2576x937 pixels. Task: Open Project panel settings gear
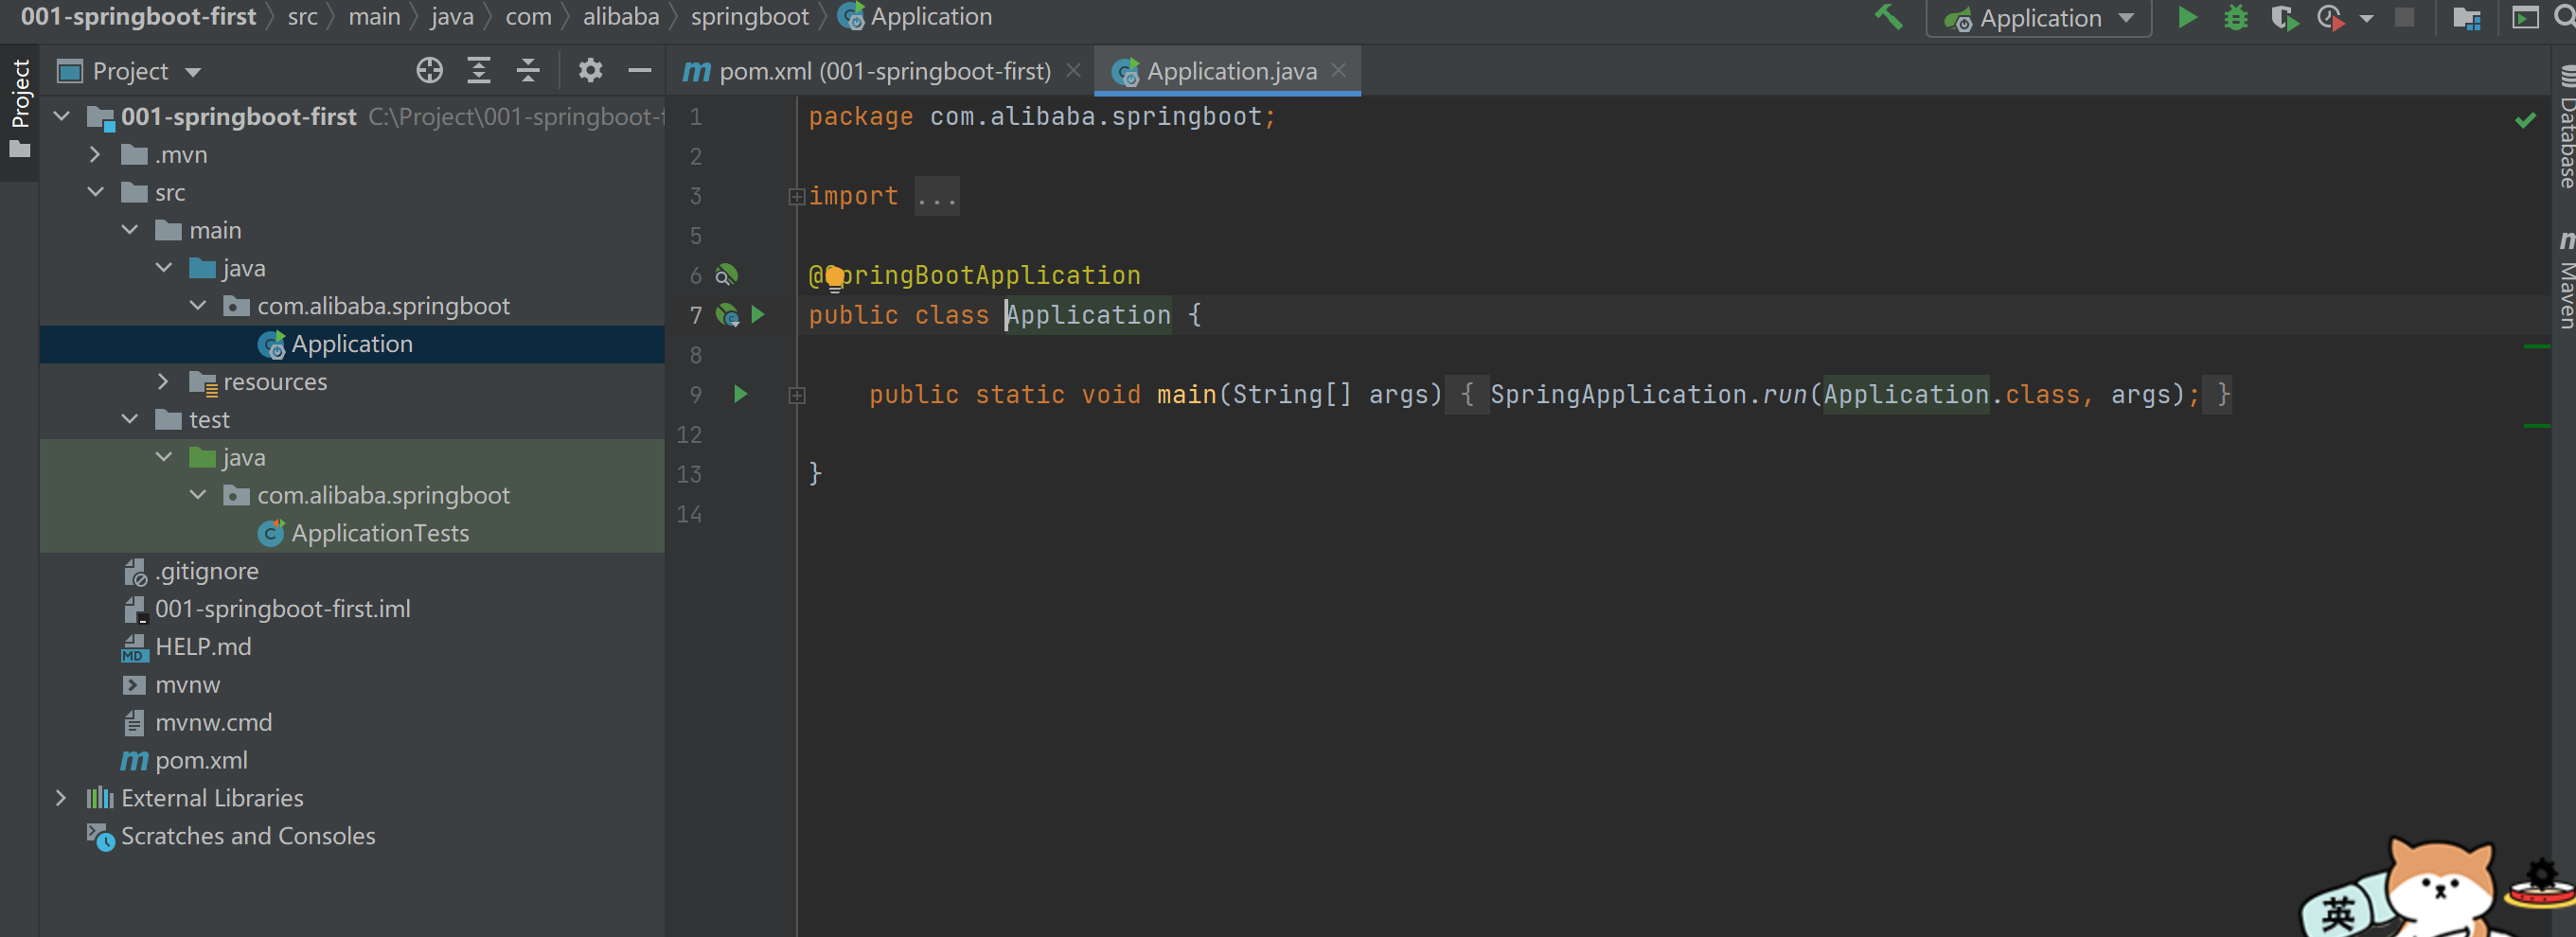[x=590, y=70]
